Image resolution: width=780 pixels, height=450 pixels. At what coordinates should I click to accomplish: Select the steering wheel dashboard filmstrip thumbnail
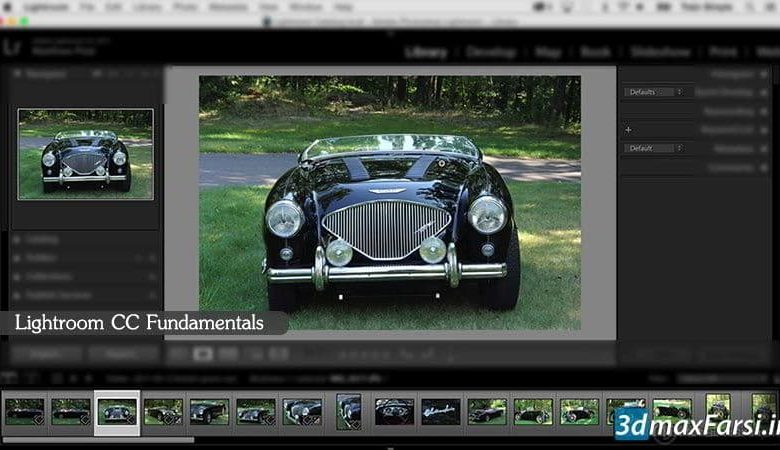(x=394, y=412)
